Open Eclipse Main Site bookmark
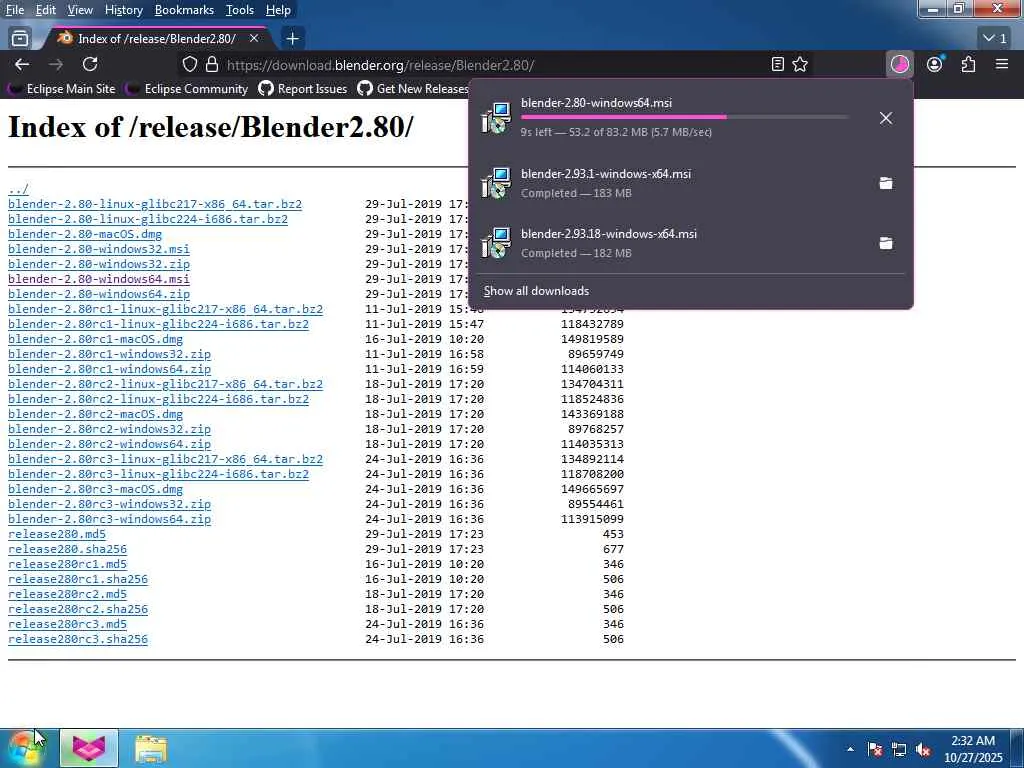This screenshot has width=1024, height=768. 63,89
